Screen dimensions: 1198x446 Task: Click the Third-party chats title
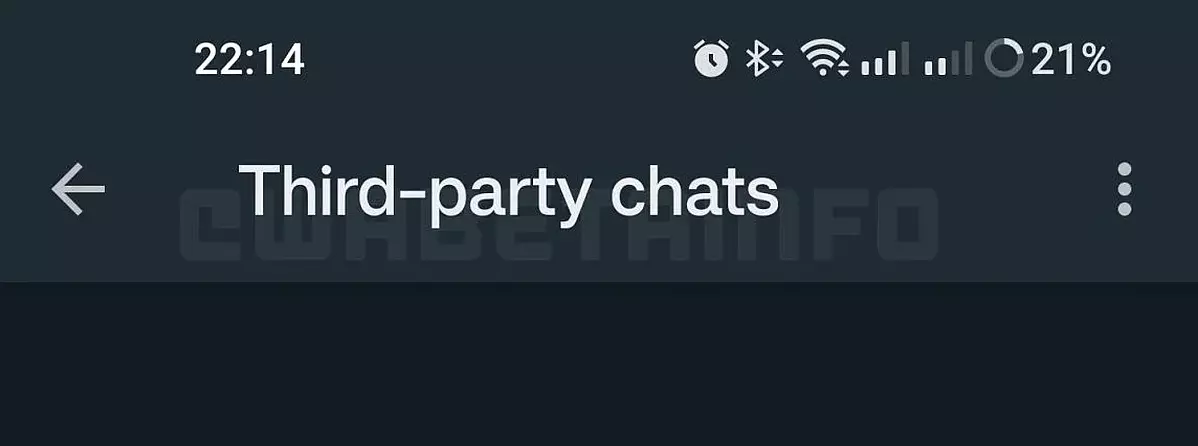pos(509,191)
